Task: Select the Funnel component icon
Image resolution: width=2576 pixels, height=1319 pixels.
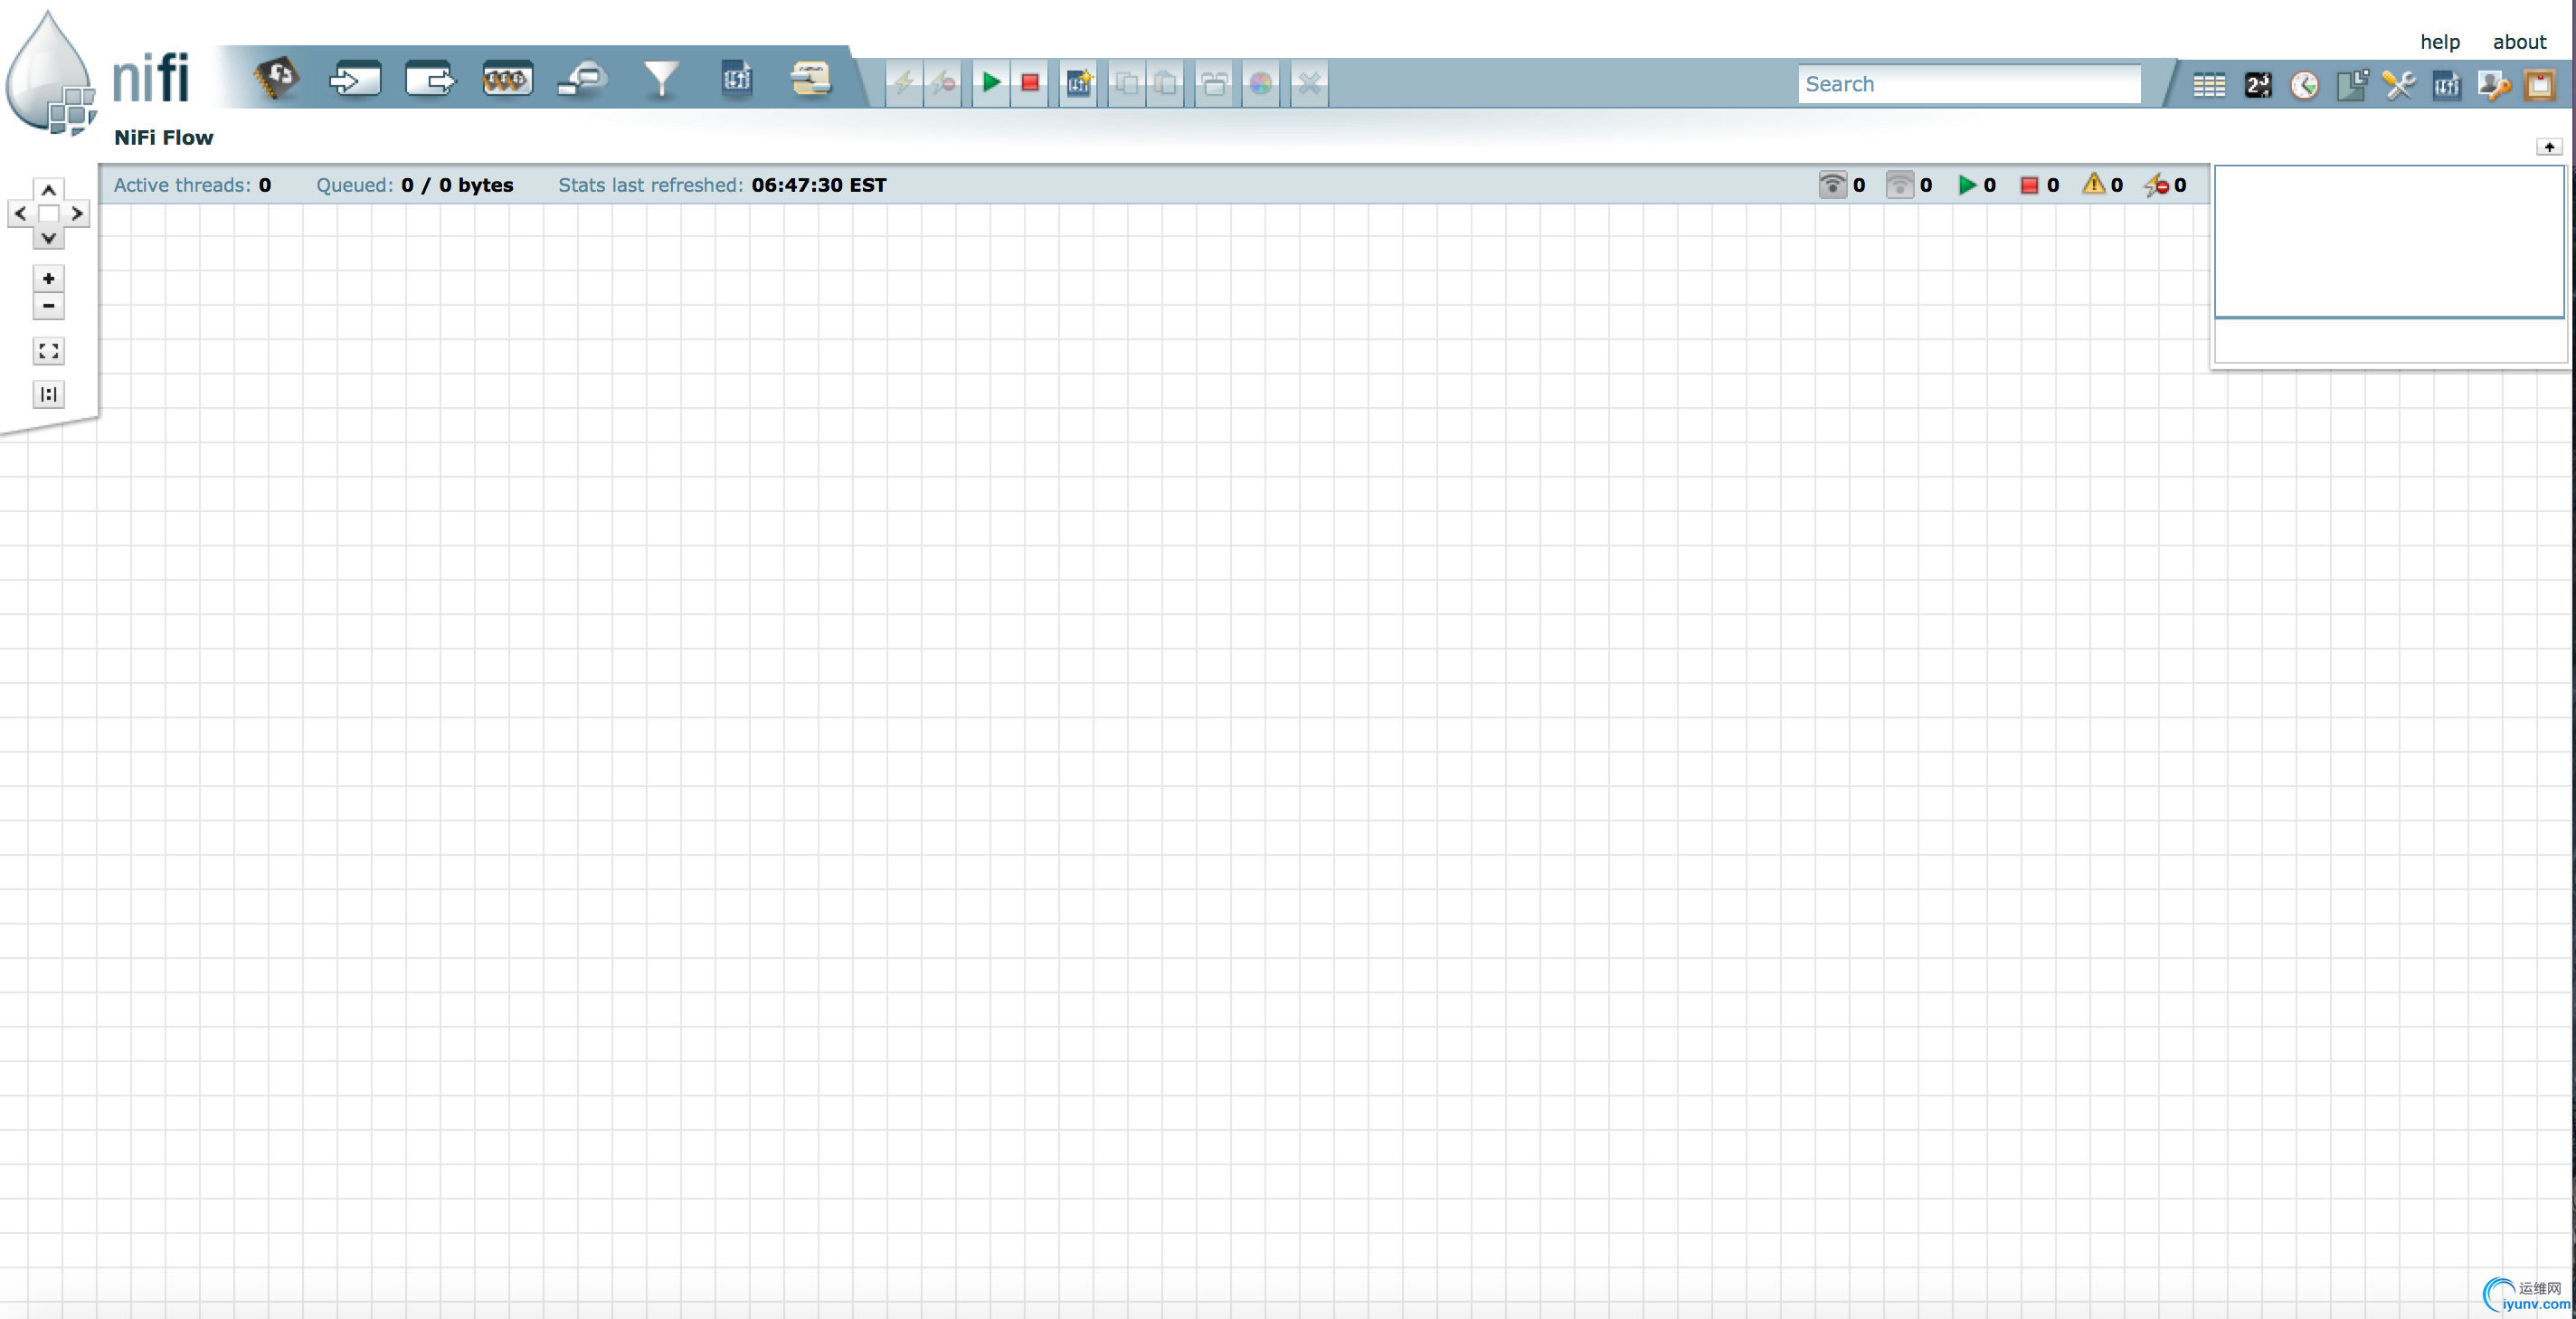Action: [660, 79]
